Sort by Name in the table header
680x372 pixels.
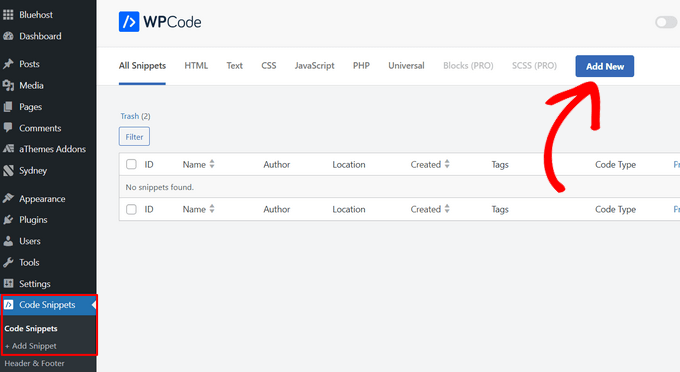pos(198,164)
